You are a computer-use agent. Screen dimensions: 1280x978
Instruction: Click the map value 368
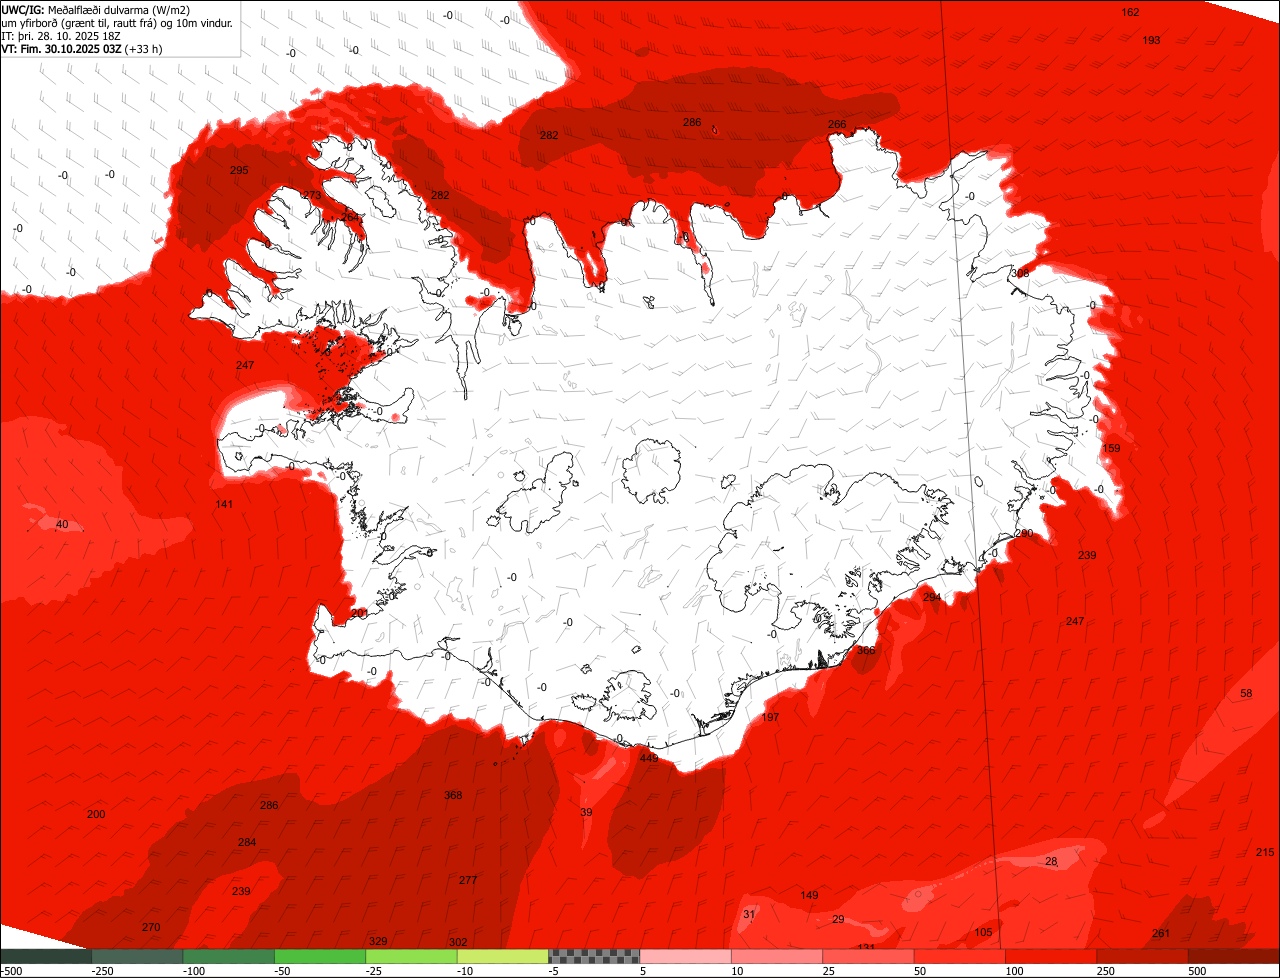453,795
